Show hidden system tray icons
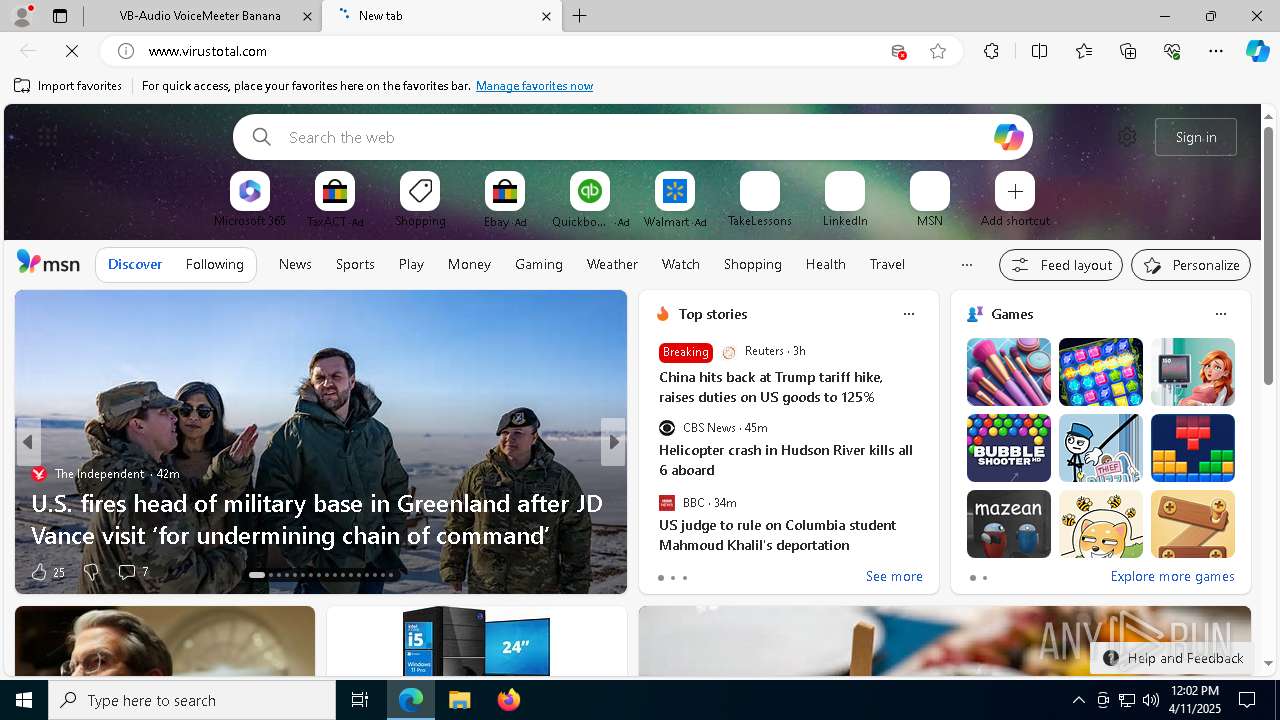 click(1078, 700)
